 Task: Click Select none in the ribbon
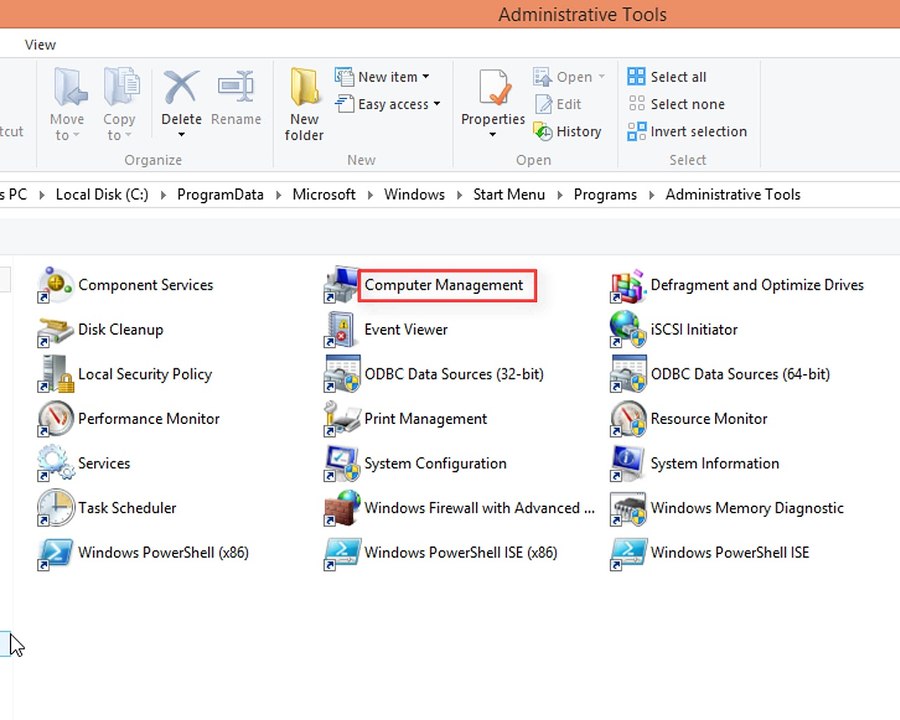676,104
